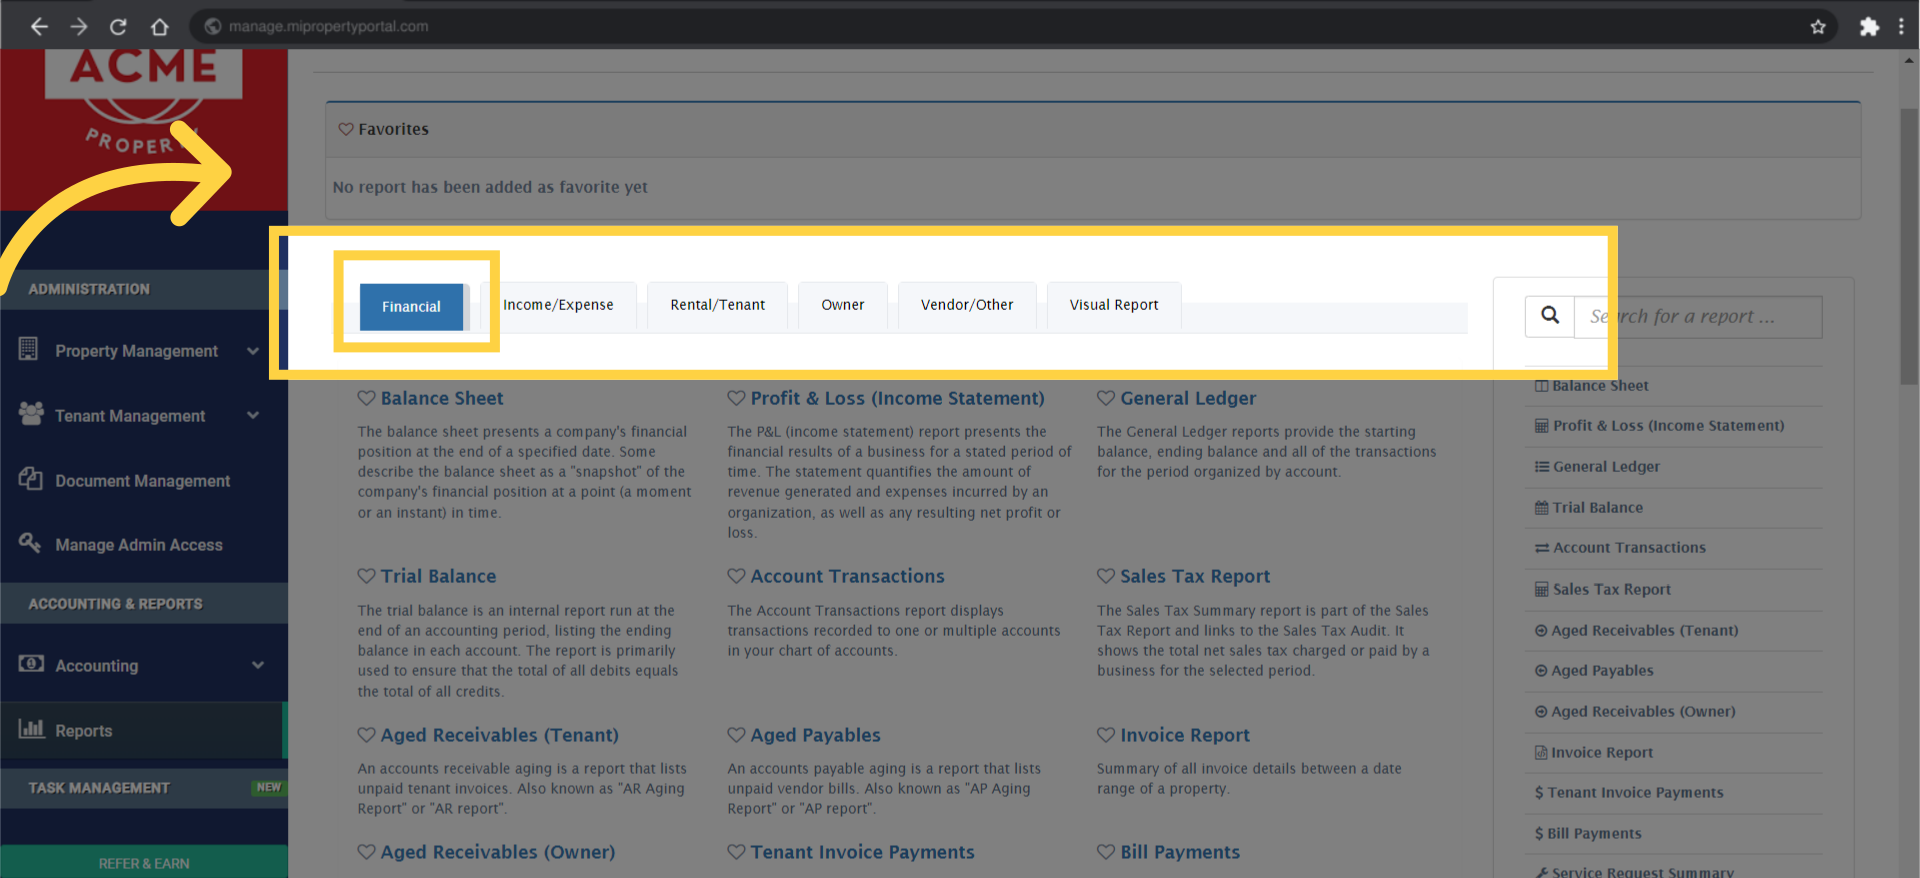Favorite Account Transactions heart icon

(736, 576)
